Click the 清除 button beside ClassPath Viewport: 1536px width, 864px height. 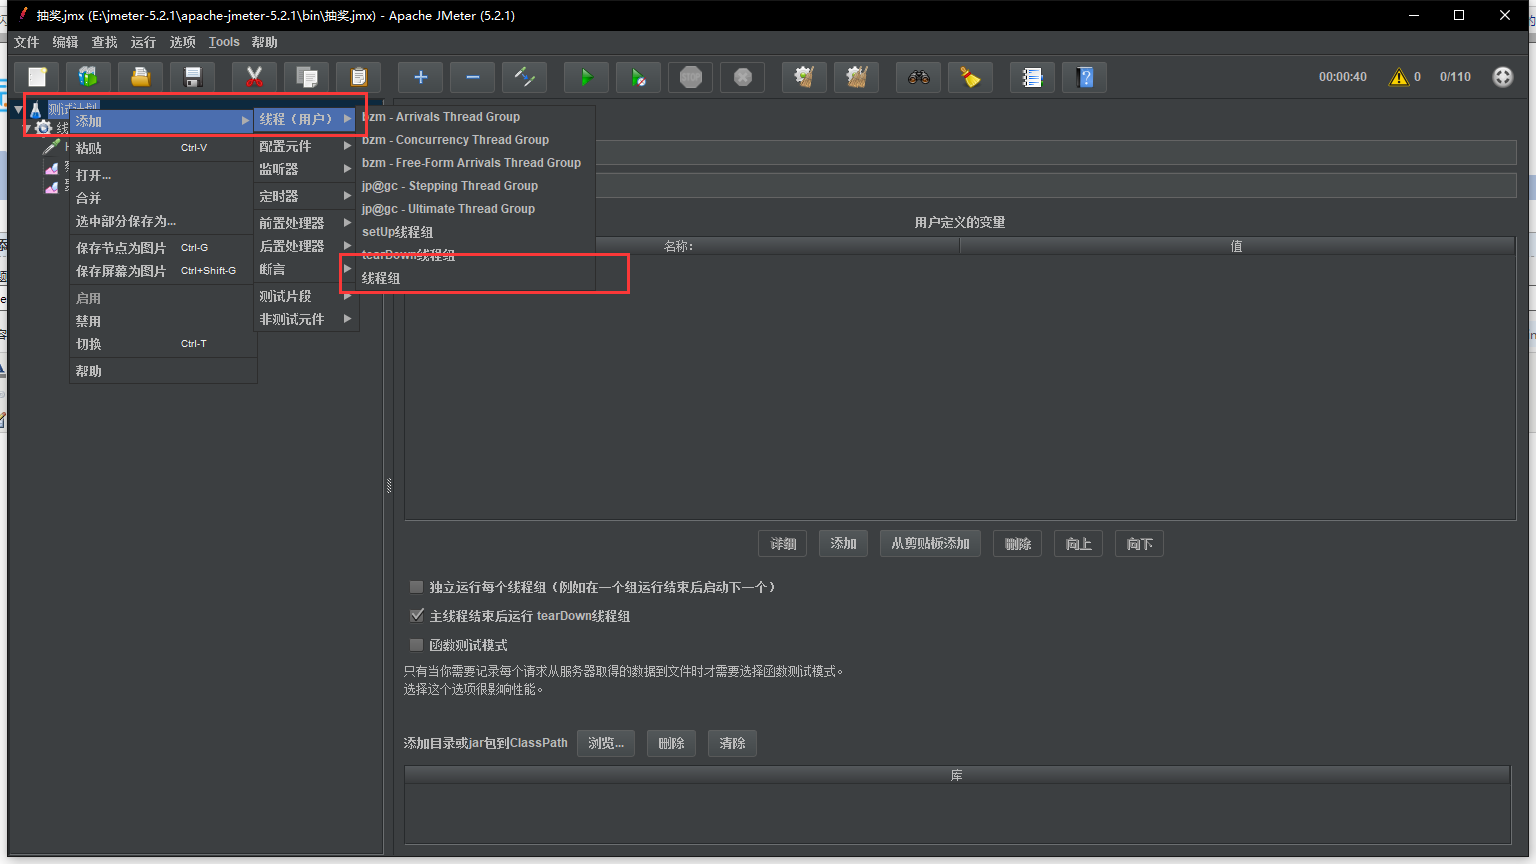732,743
